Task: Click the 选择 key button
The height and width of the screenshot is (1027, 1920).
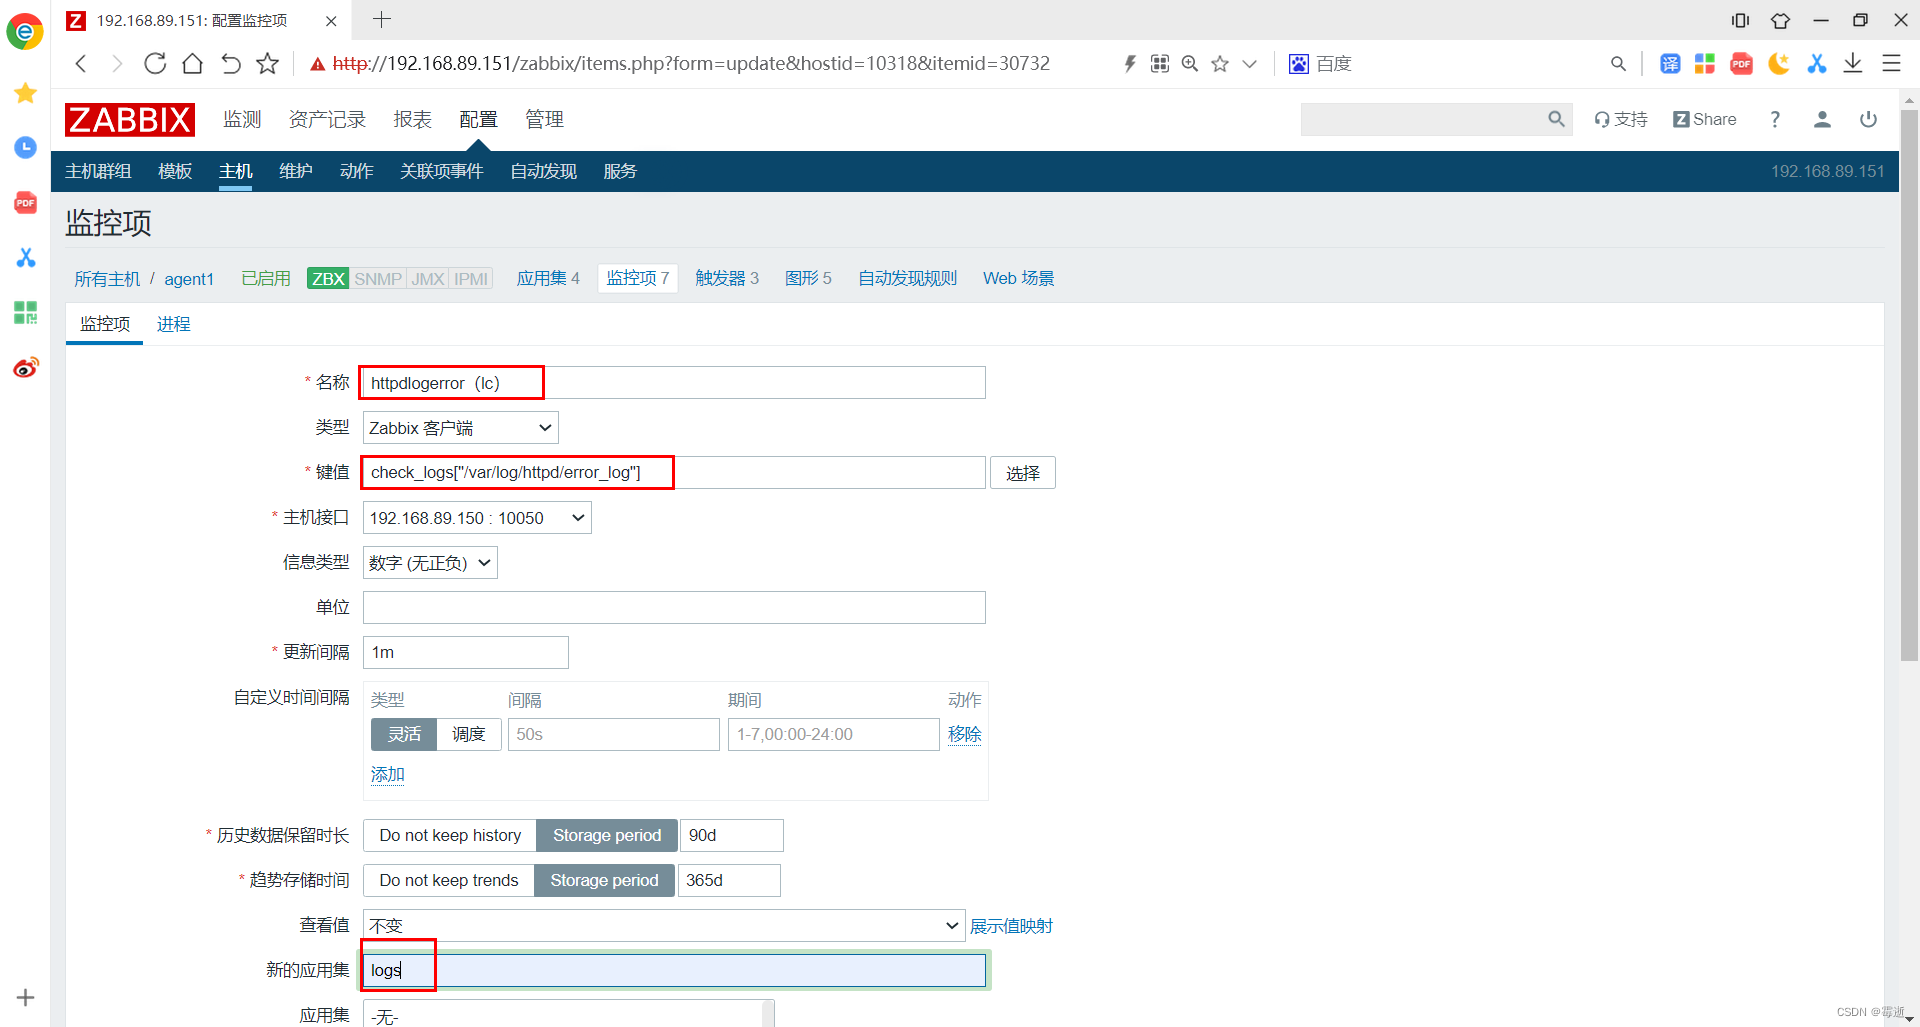Action: (x=1023, y=473)
